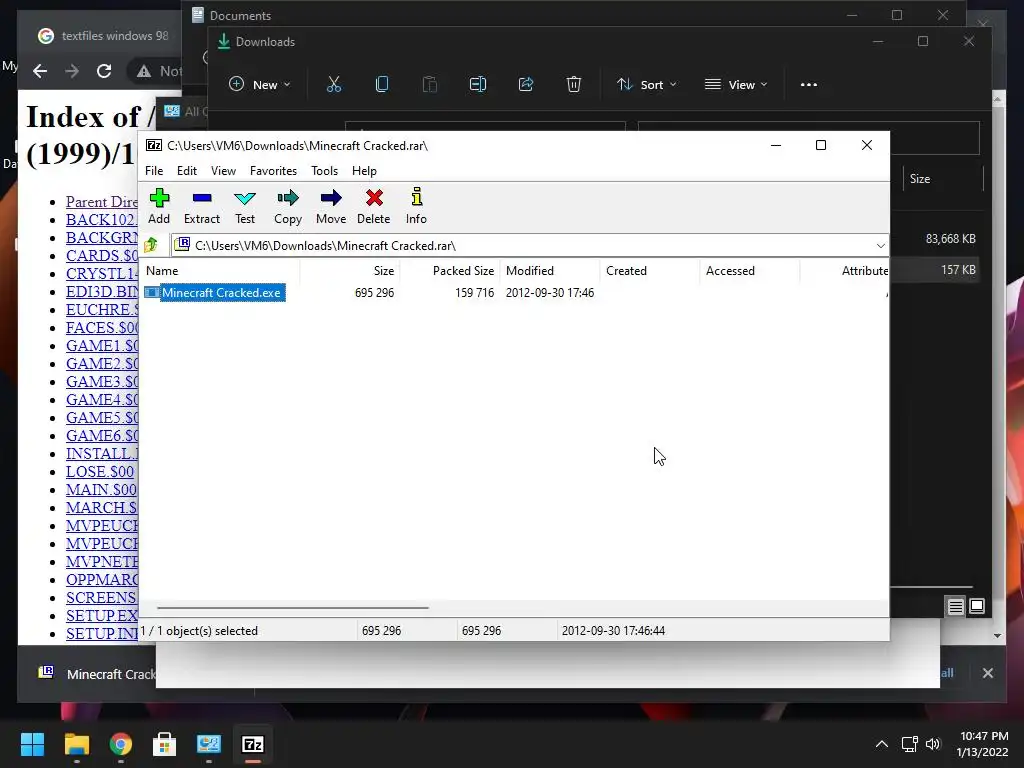Click the Cut icon in Downloads toolbar
This screenshot has width=1024, height=768.
coord(334,84)
